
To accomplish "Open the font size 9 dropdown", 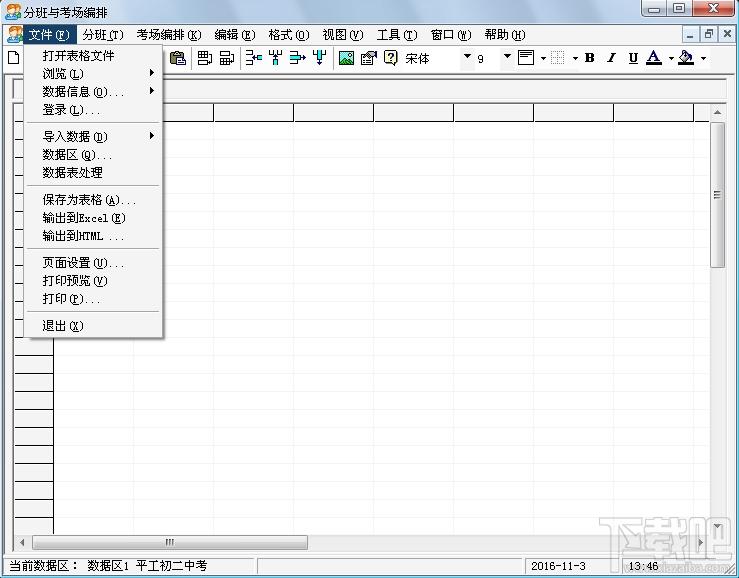I will pos(507,56).
